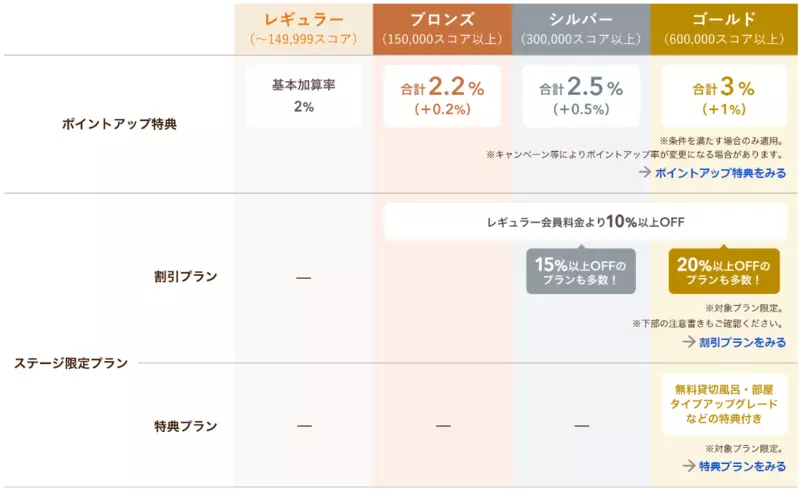800x491 pixels.
Task: Open the 特典プランをみる link
Action: pos(742,466)
